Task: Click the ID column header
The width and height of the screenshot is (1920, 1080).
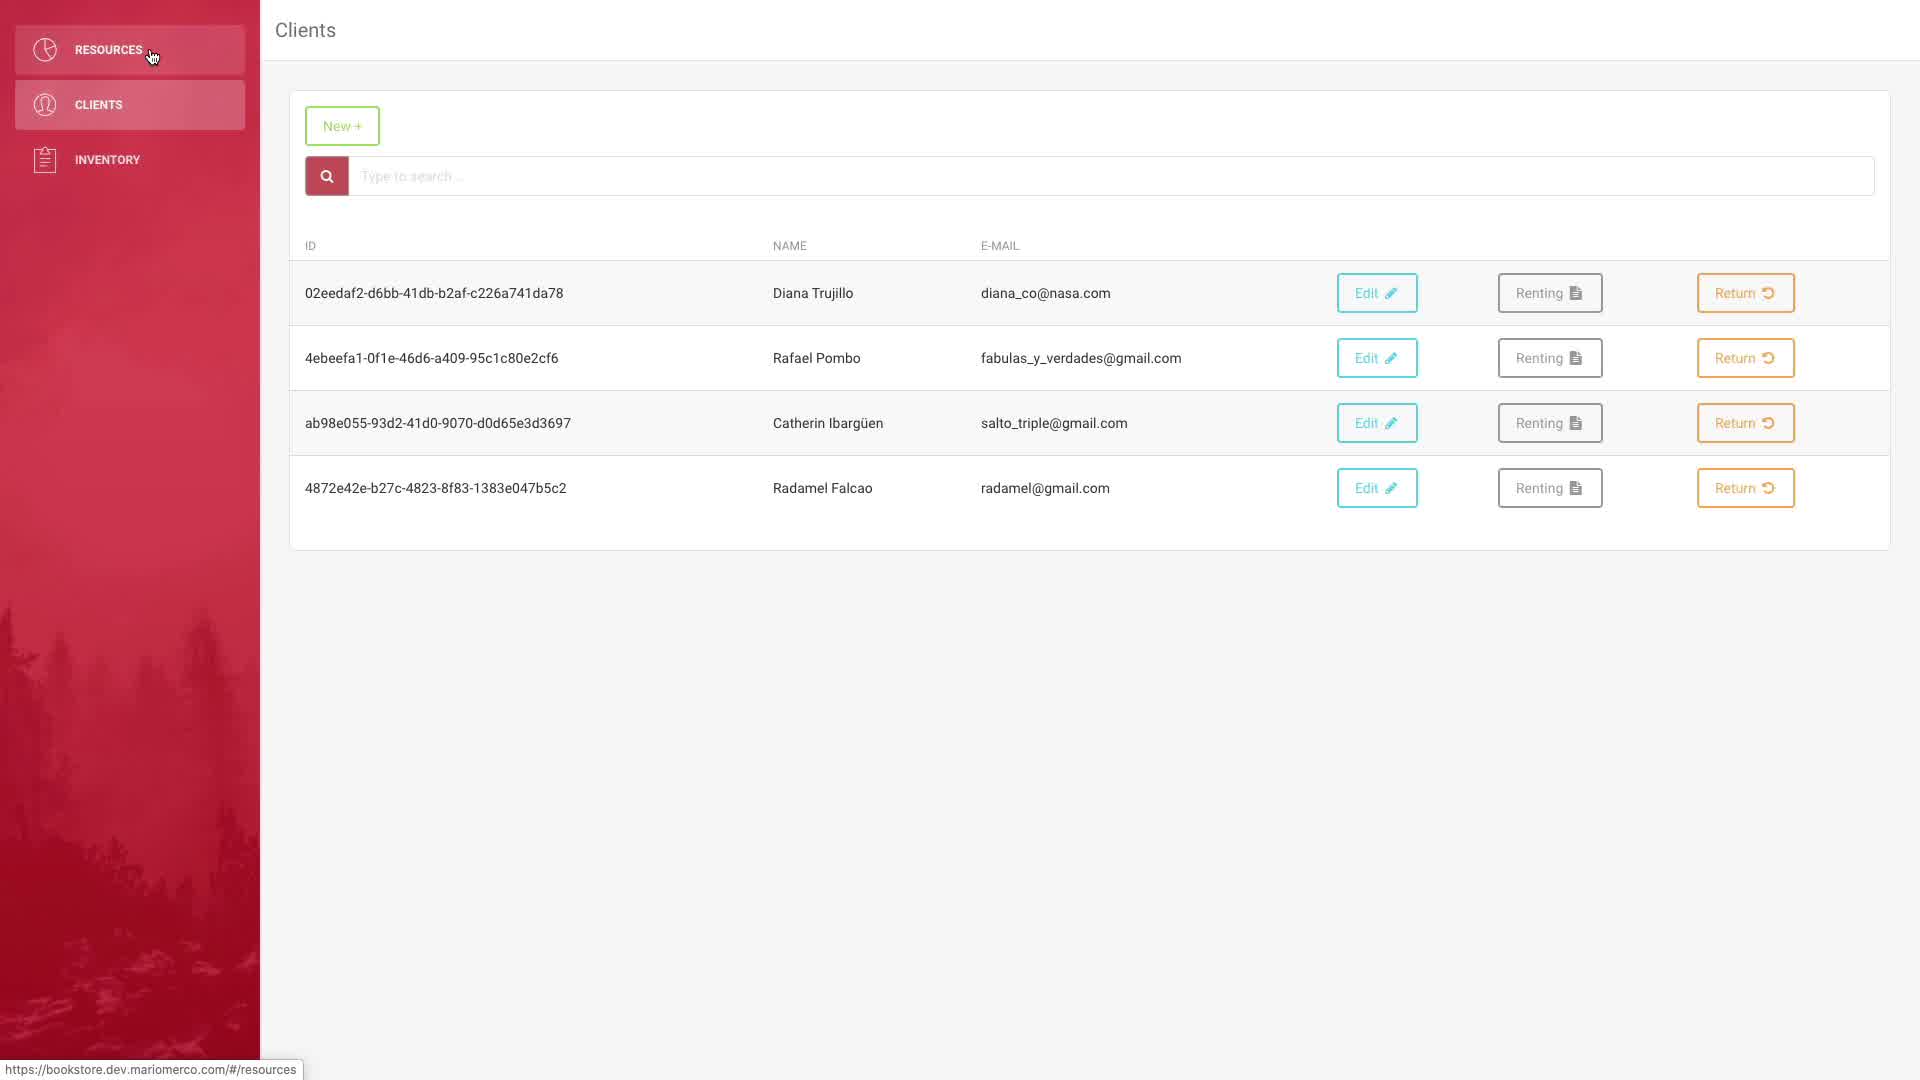Action: click(310, 246)
